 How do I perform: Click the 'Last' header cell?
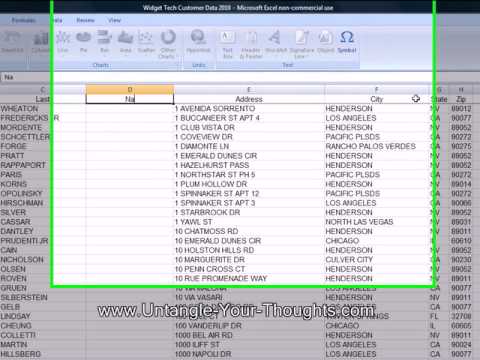(x=43, y=99)
